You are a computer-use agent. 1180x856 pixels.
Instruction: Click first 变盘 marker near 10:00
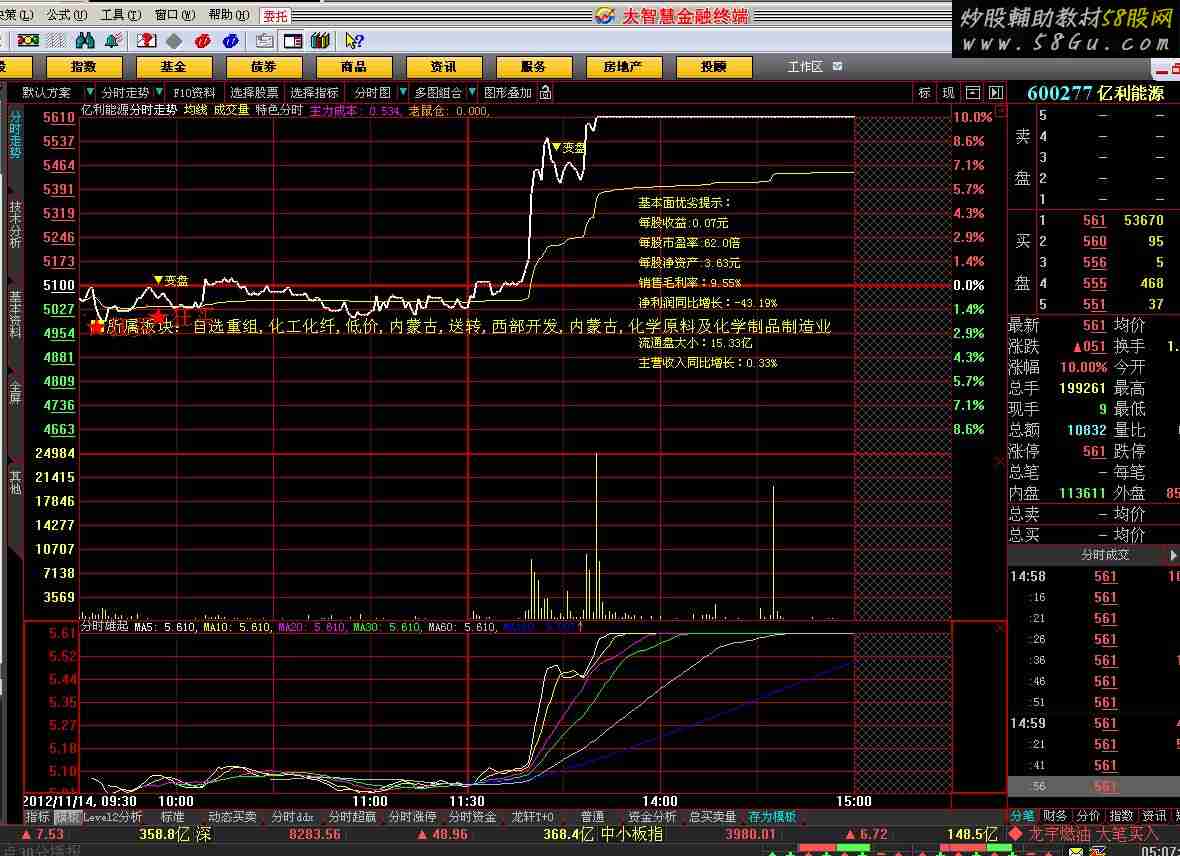[171, 280]
